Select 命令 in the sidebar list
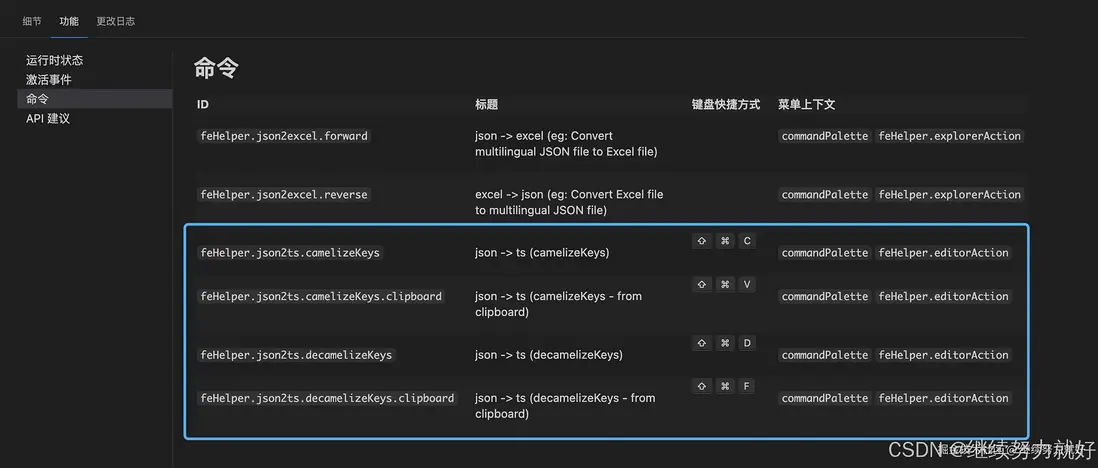Viewport: 1098px width, 468px height. [95, 99]
